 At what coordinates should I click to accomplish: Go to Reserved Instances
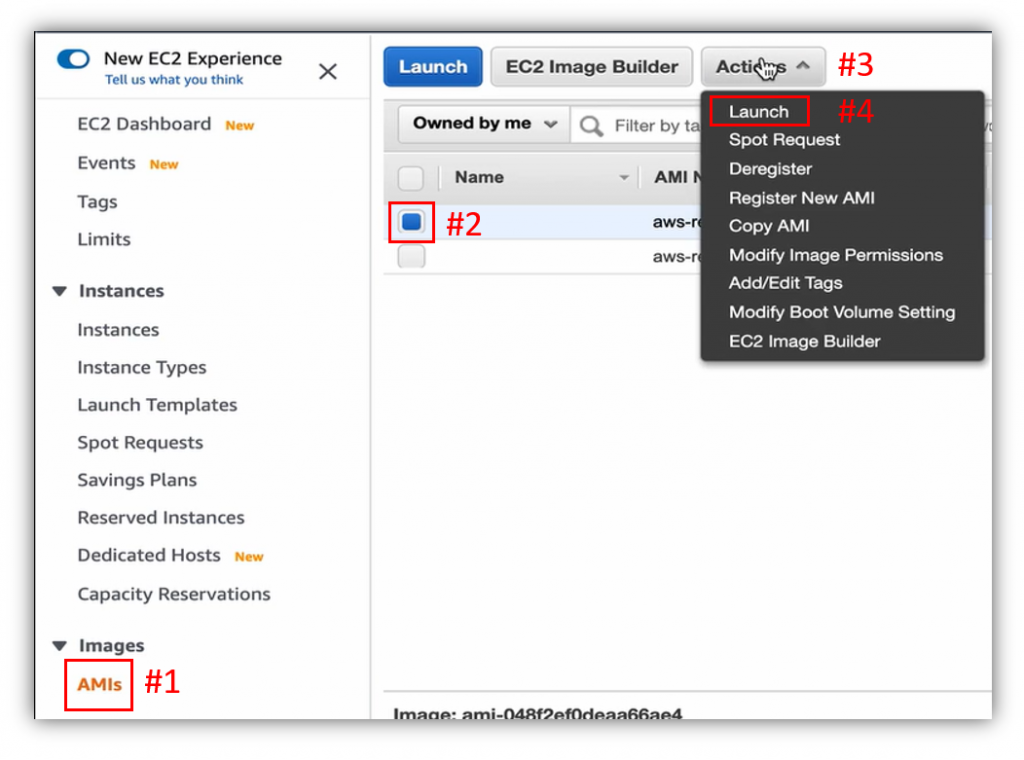pos(161,518)
